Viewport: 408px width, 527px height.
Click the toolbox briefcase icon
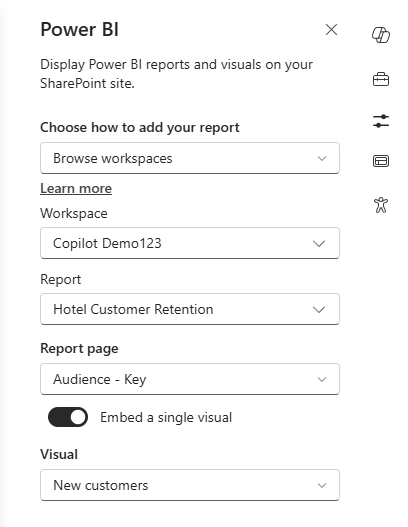click(x=381, y=80)
